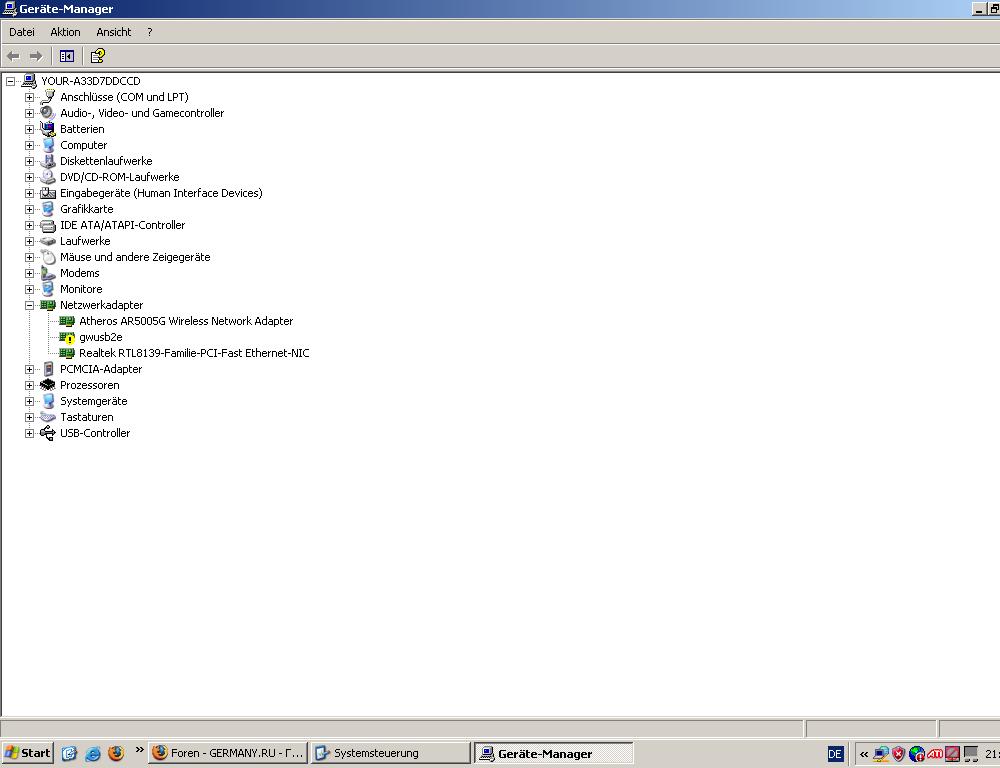Switch to Foren - GERMANY.RU taskbar window
1000x768 pixels.
click(228, 753)
